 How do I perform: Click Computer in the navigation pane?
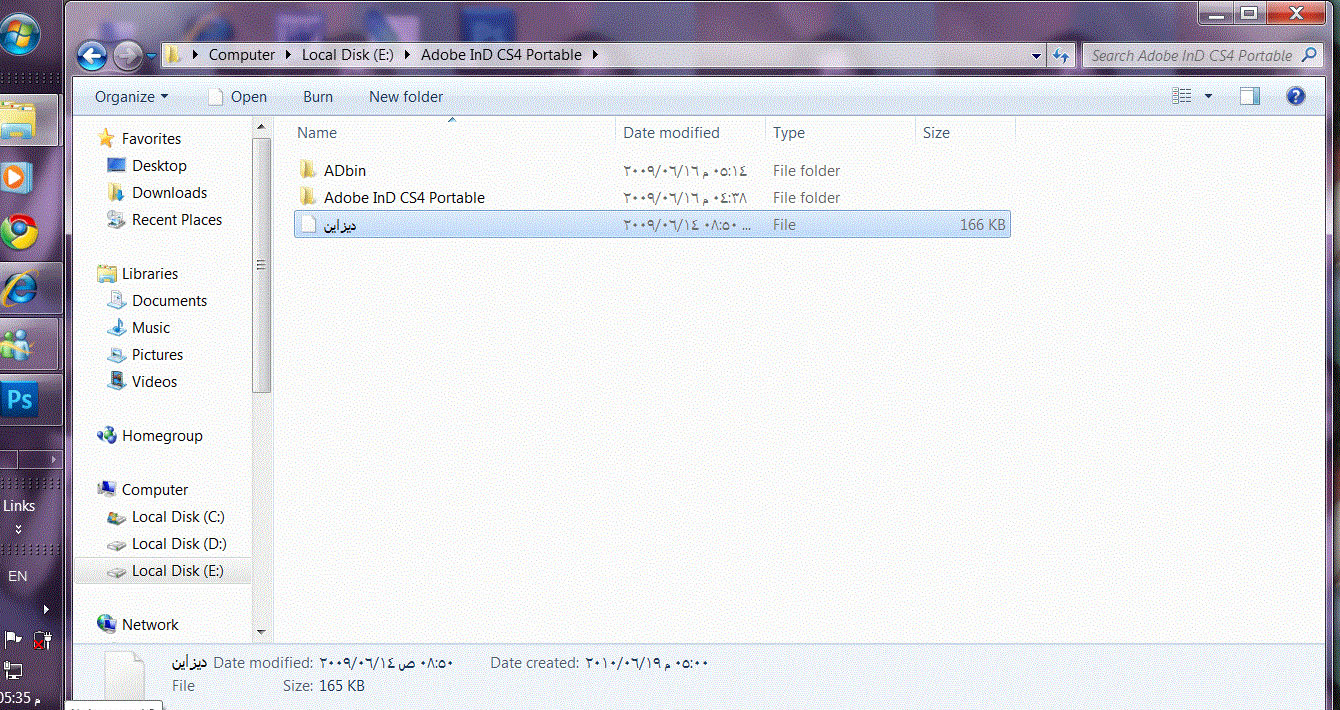[x=154, y=490]
